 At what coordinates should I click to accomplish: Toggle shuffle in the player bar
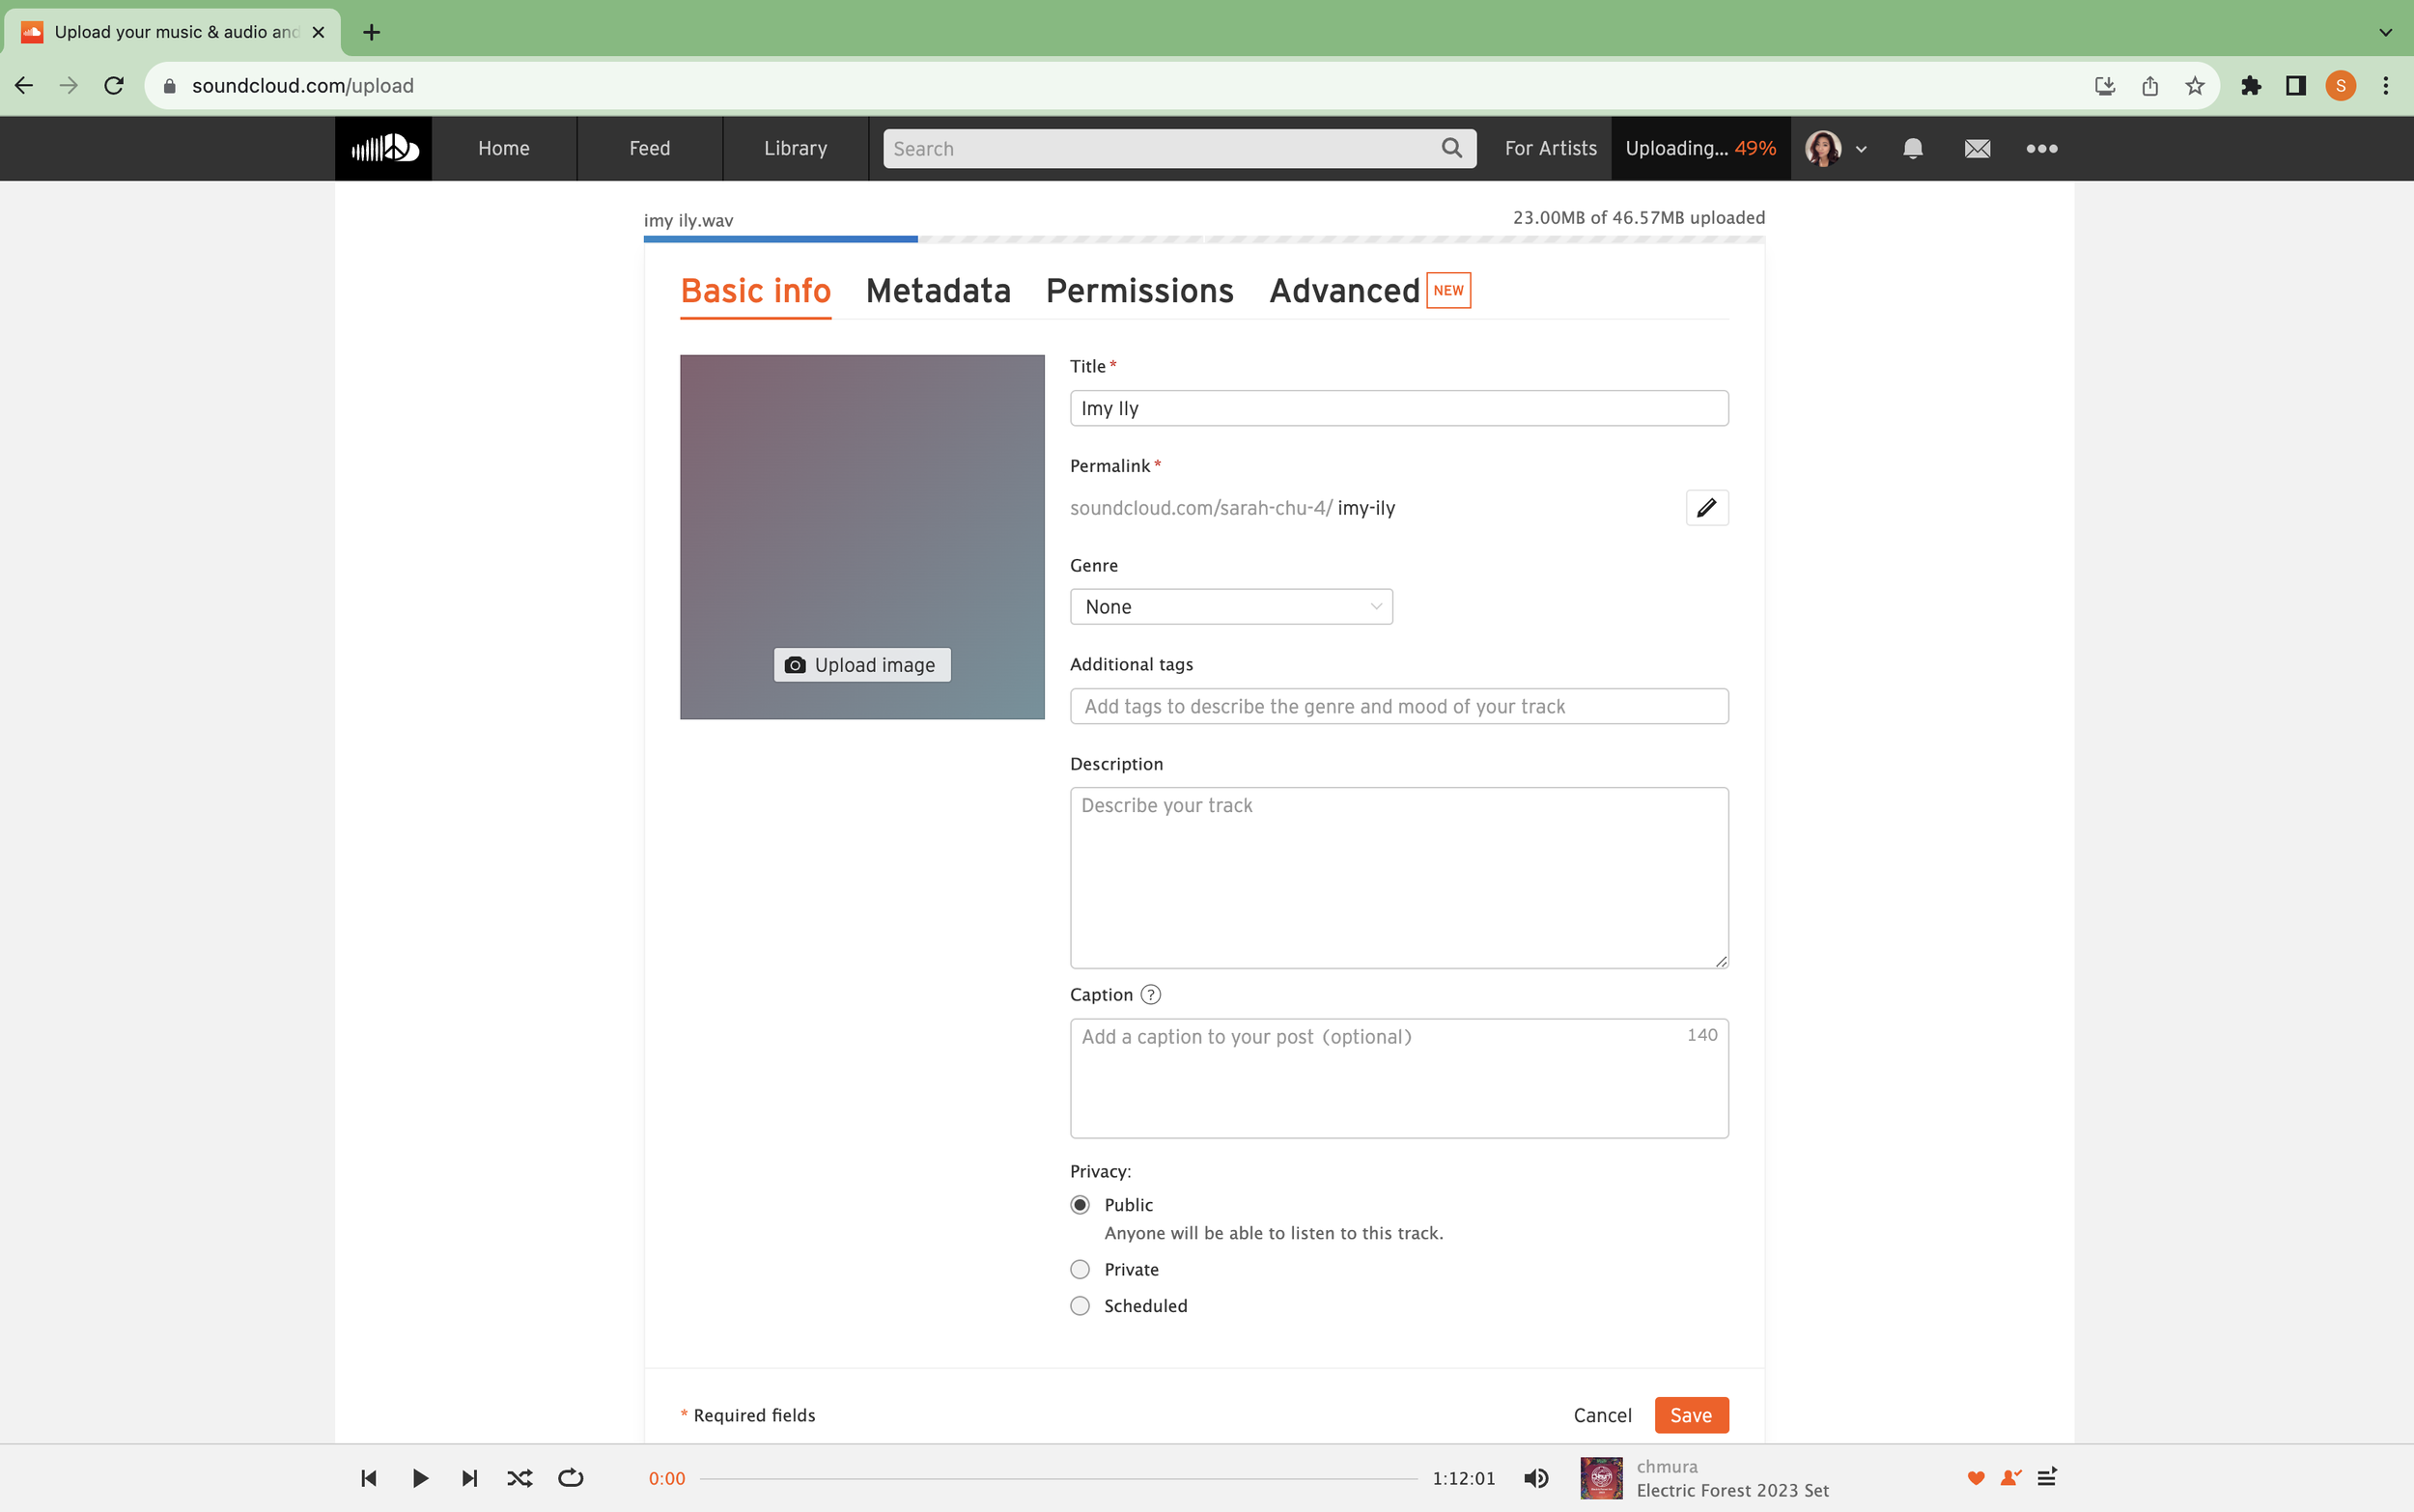519,1478
